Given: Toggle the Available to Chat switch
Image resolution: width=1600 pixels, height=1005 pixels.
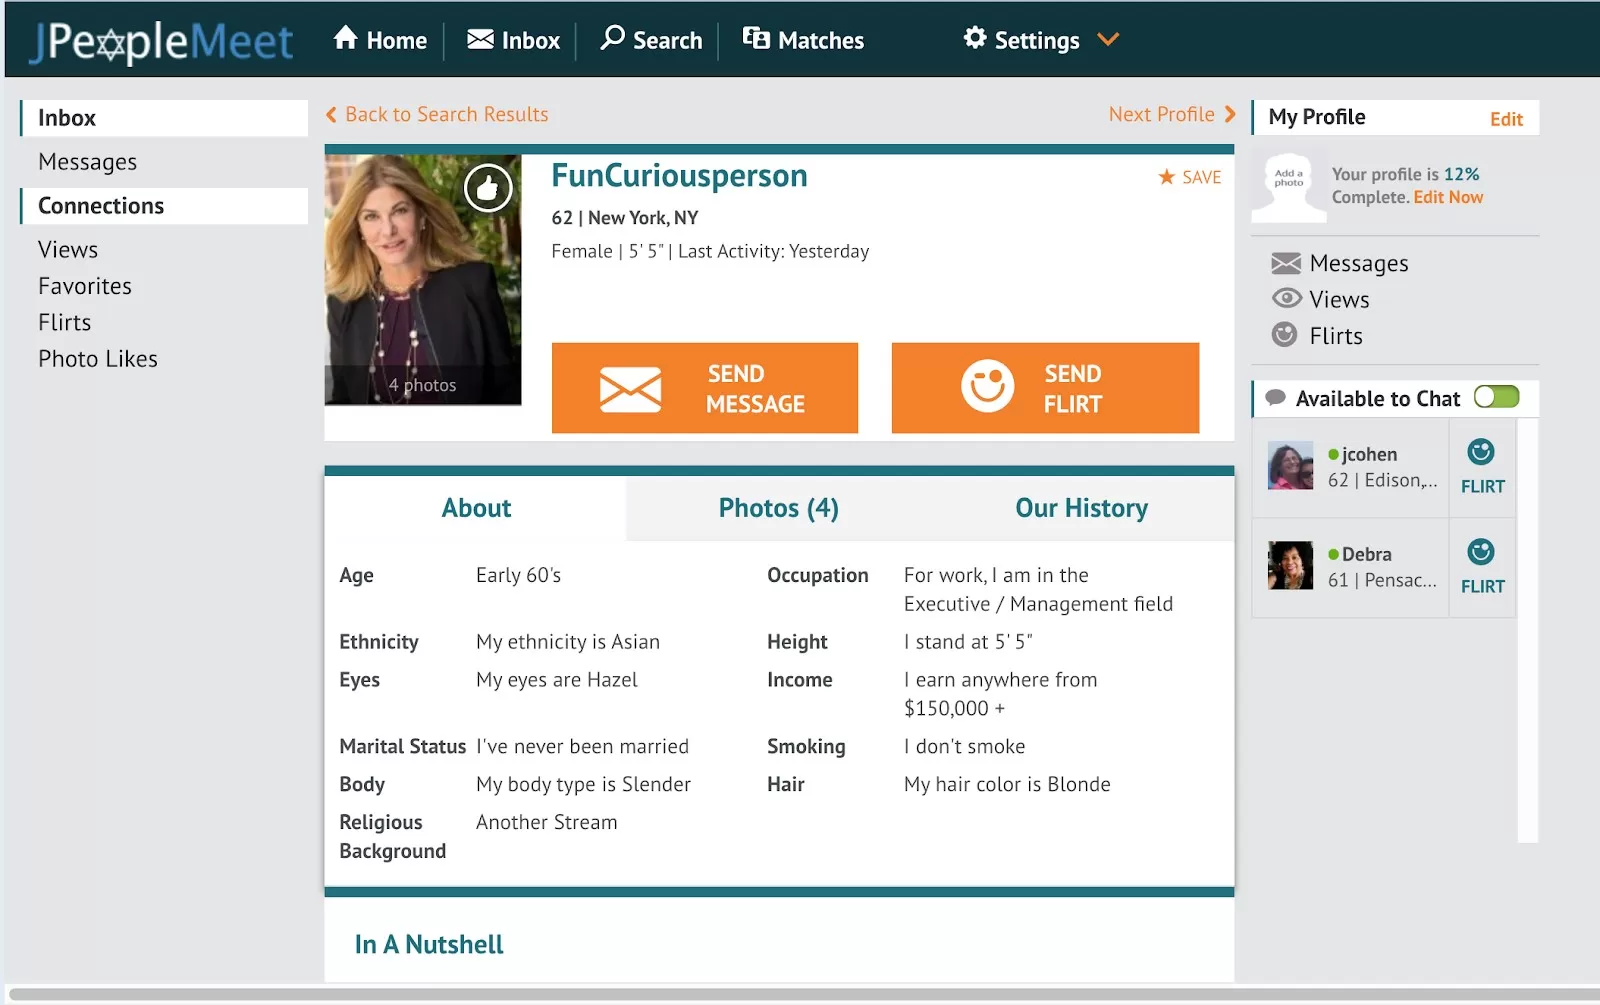Looking at the screenshot, I should (1496, 398).
